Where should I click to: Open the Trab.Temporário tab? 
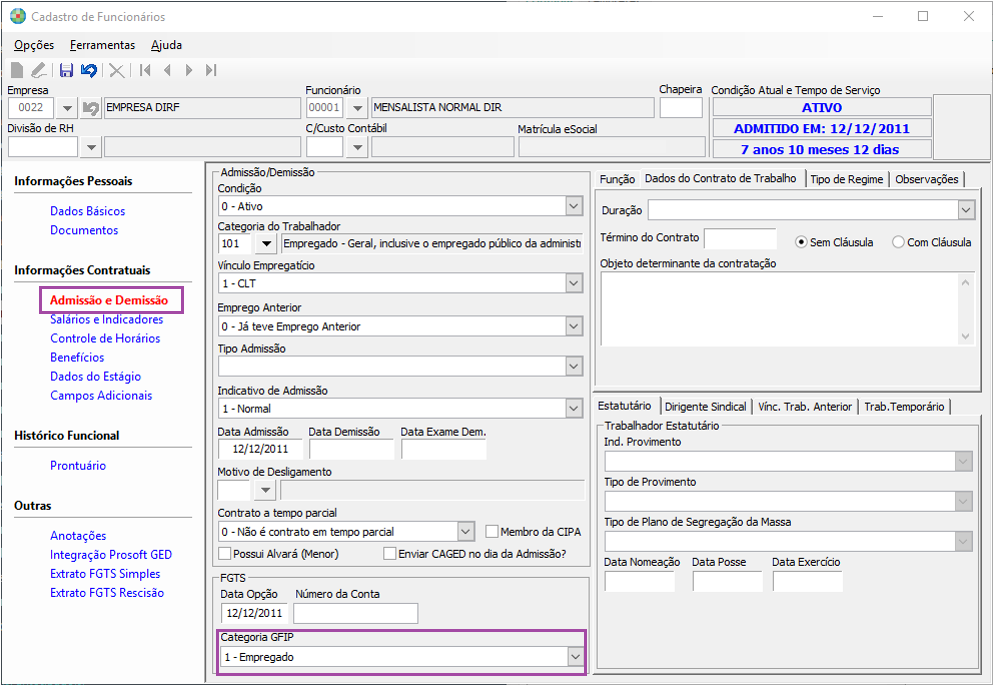coord(904,407)
